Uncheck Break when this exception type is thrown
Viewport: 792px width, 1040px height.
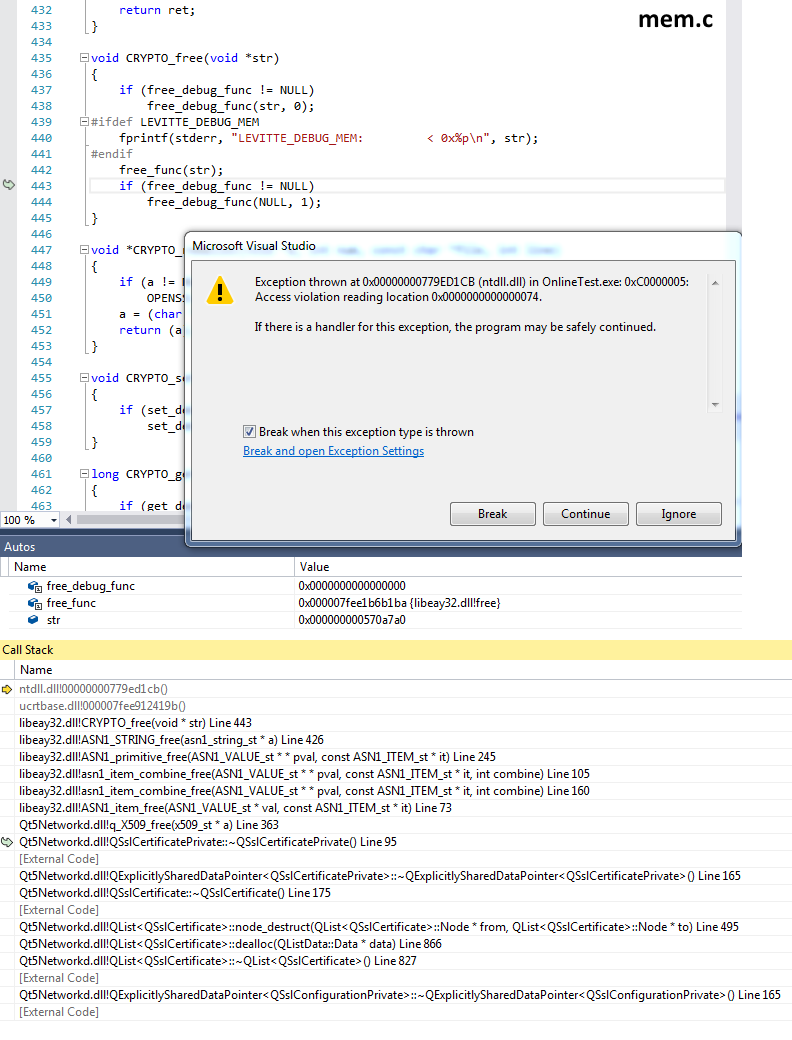[249, 432]
